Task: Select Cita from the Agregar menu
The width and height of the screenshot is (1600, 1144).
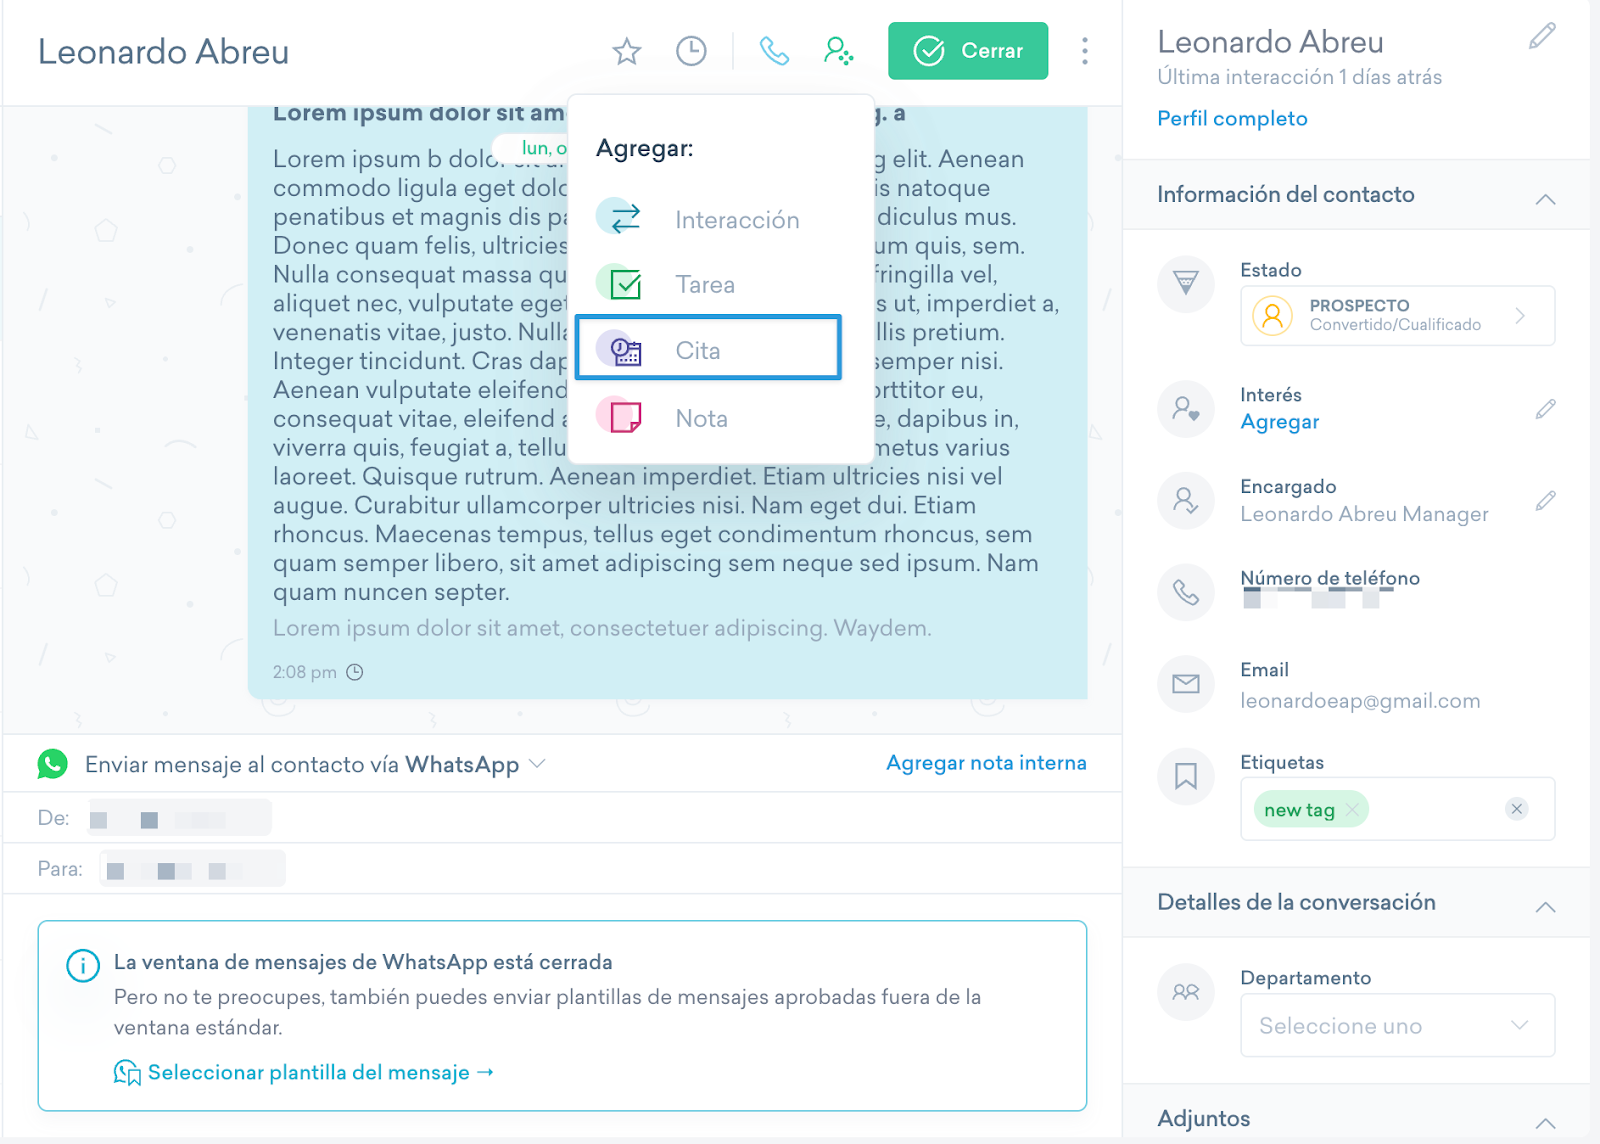Action: [x=708, y=350]
